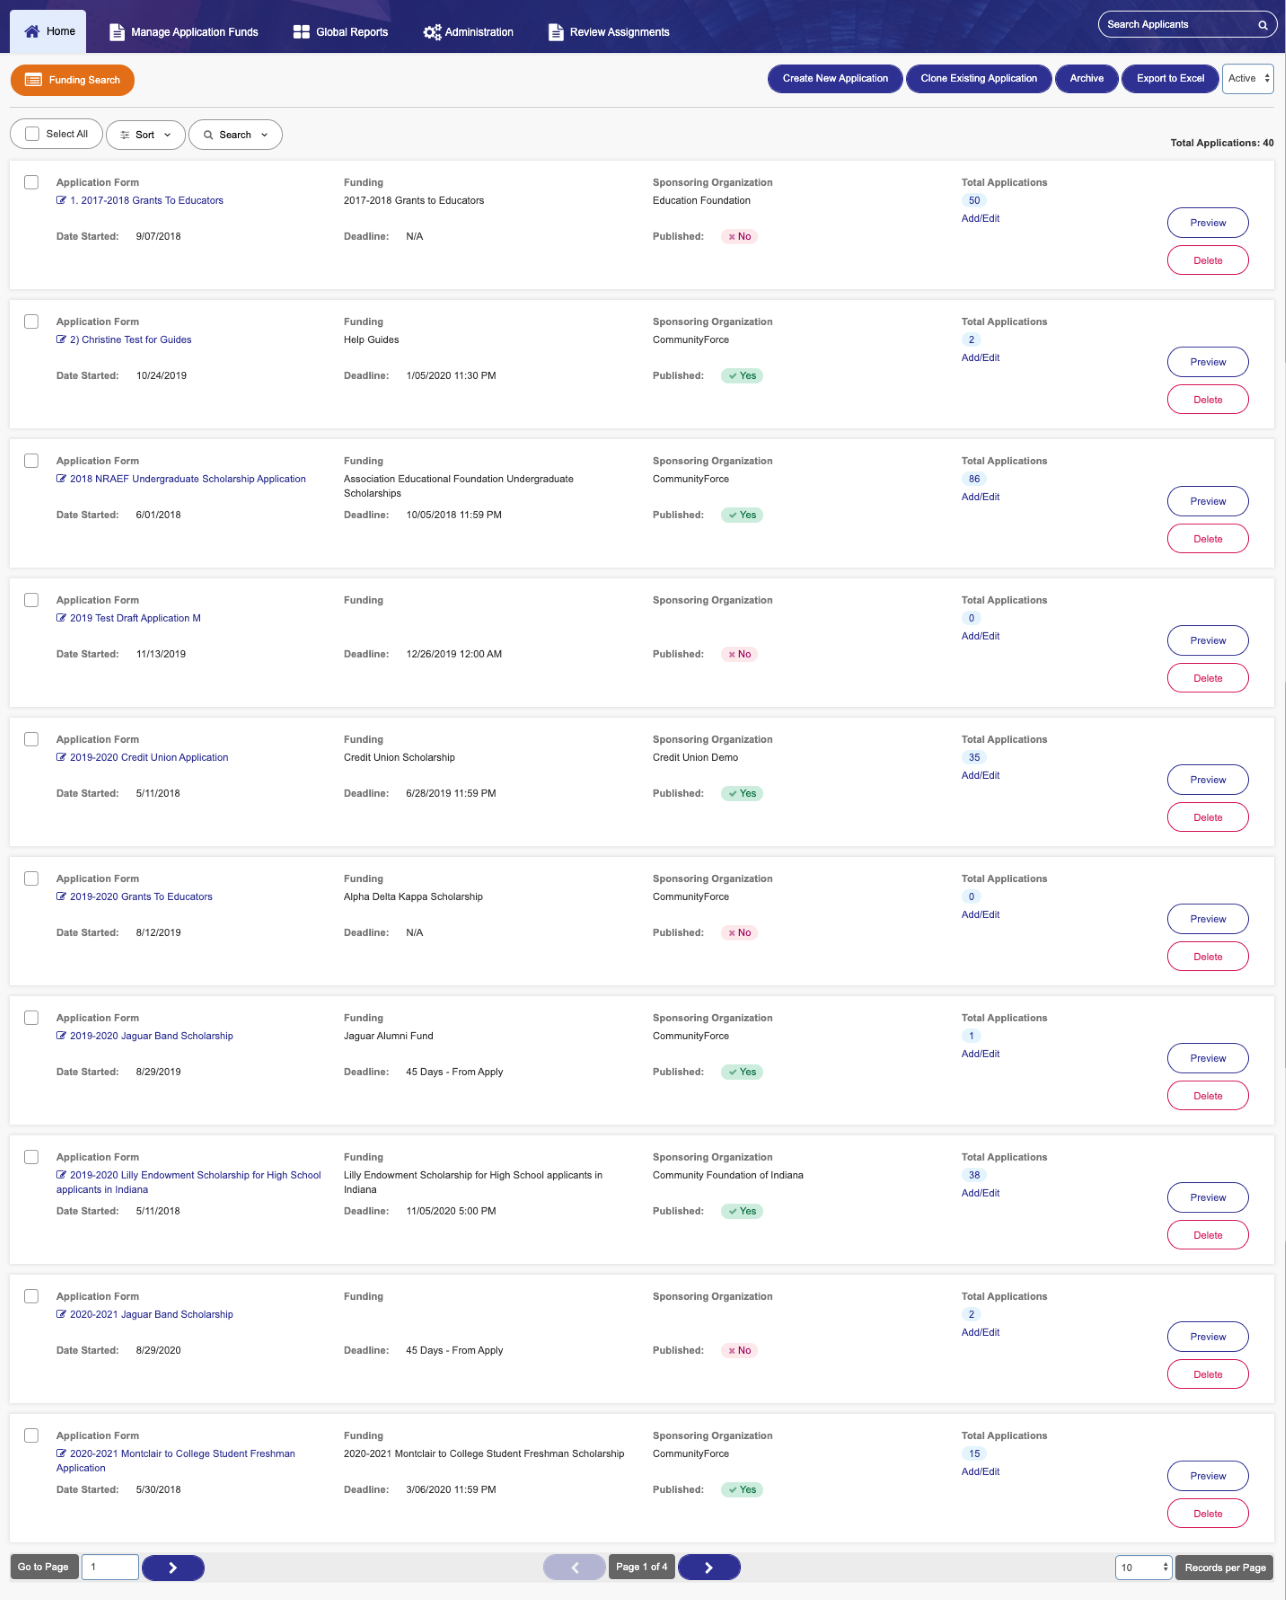Click the next page arrow beside Page 1 of 4

point(709,1567)
